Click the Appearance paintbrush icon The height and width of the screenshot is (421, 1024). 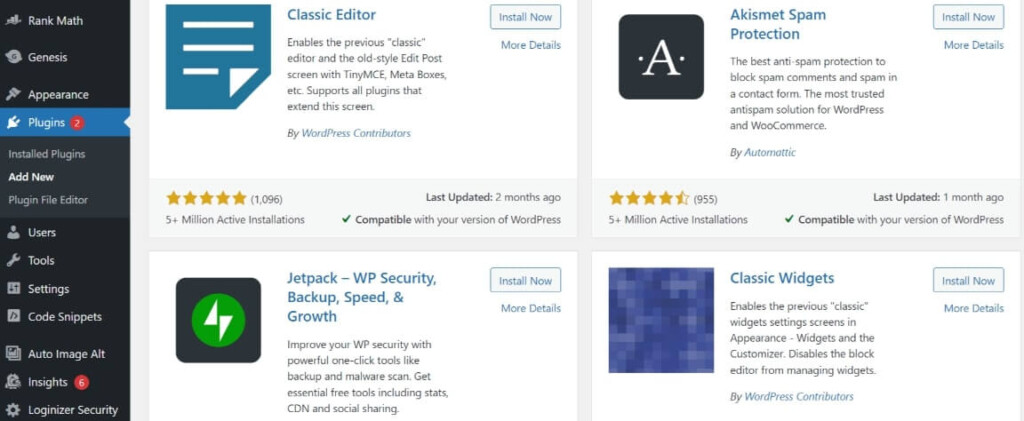click(13, 95)
